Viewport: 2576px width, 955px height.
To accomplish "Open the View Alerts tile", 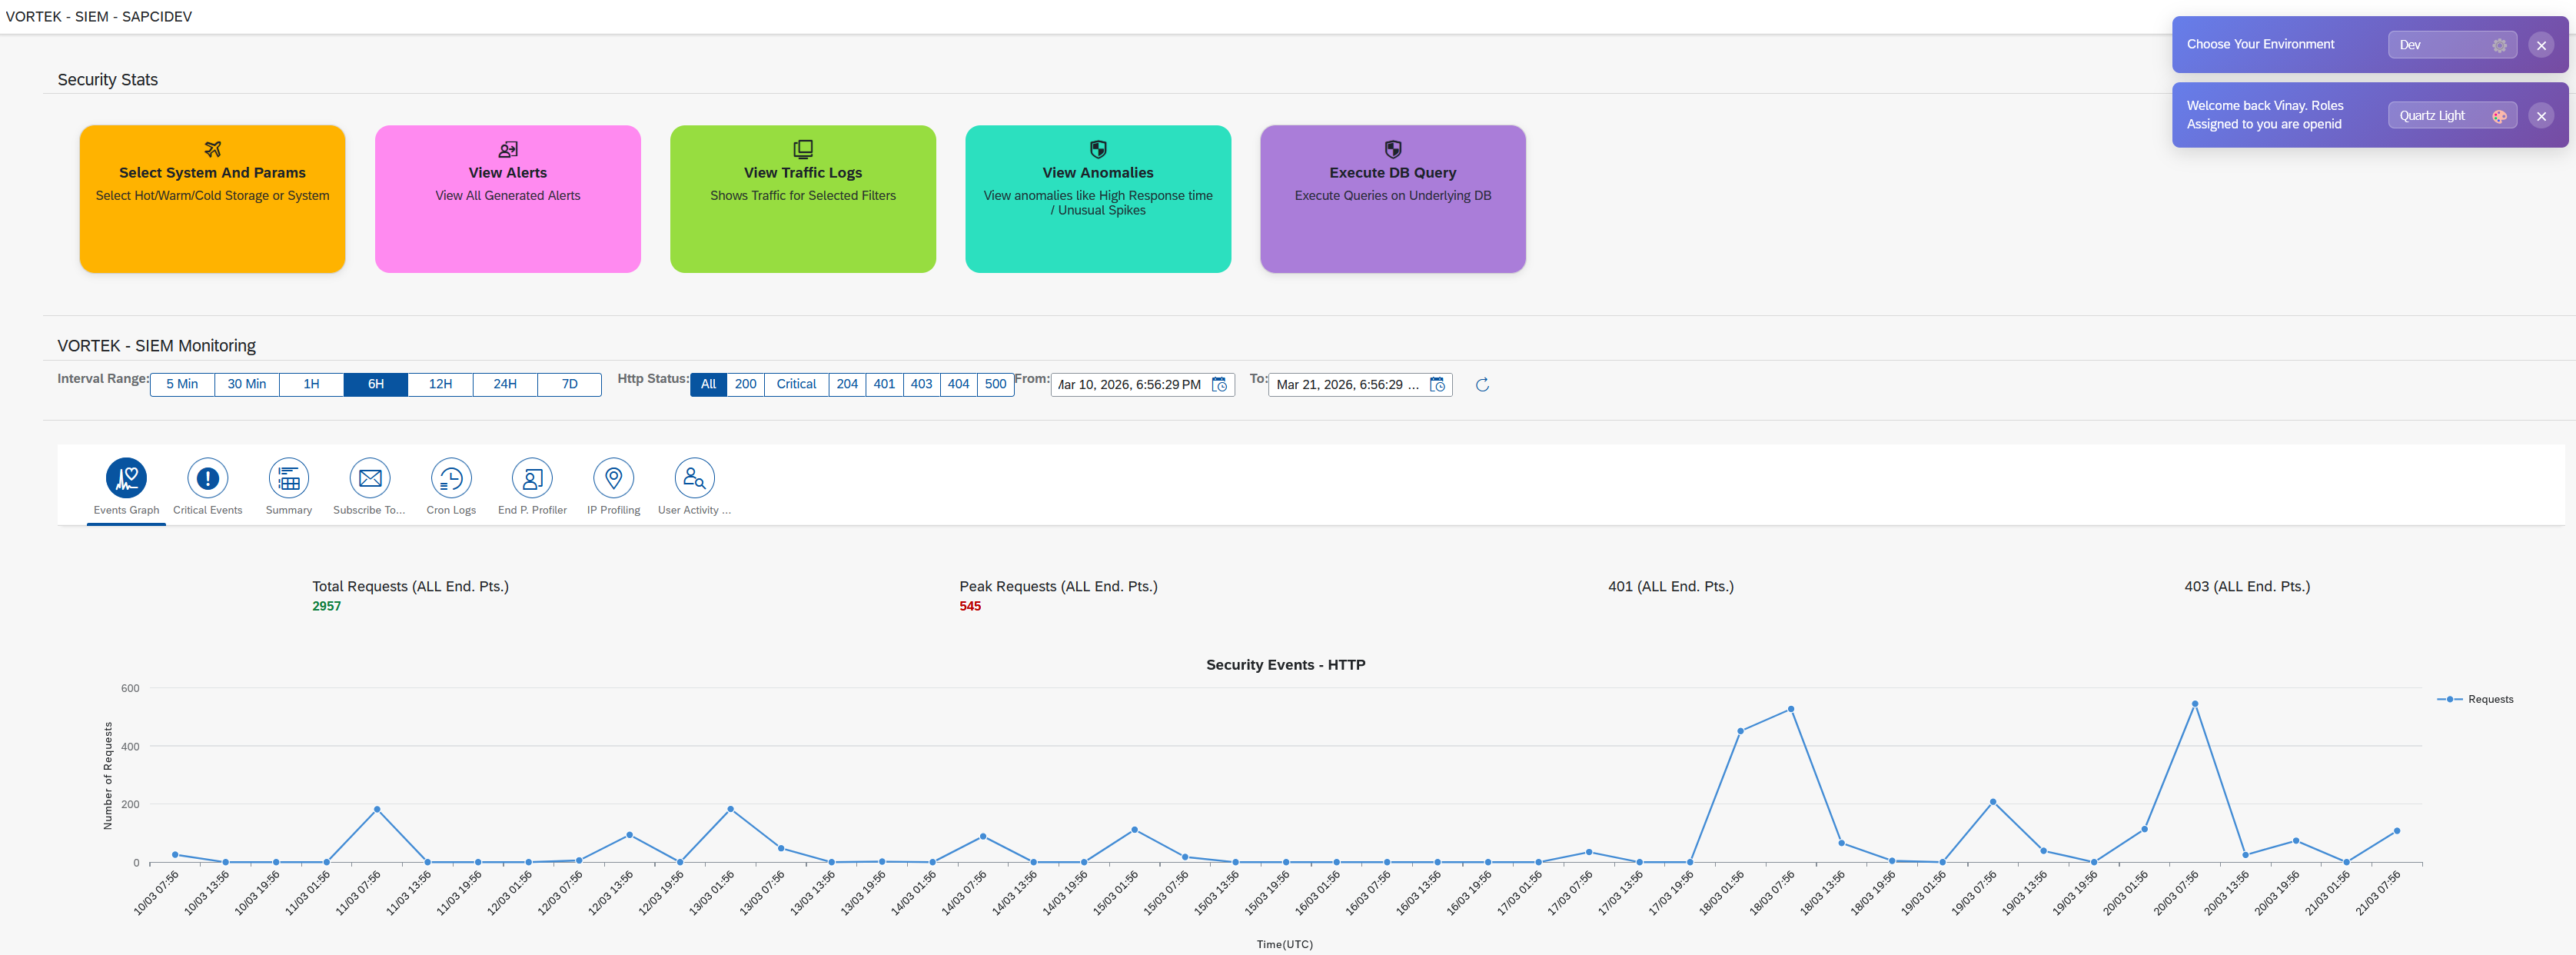I will [x=507, y=199].
